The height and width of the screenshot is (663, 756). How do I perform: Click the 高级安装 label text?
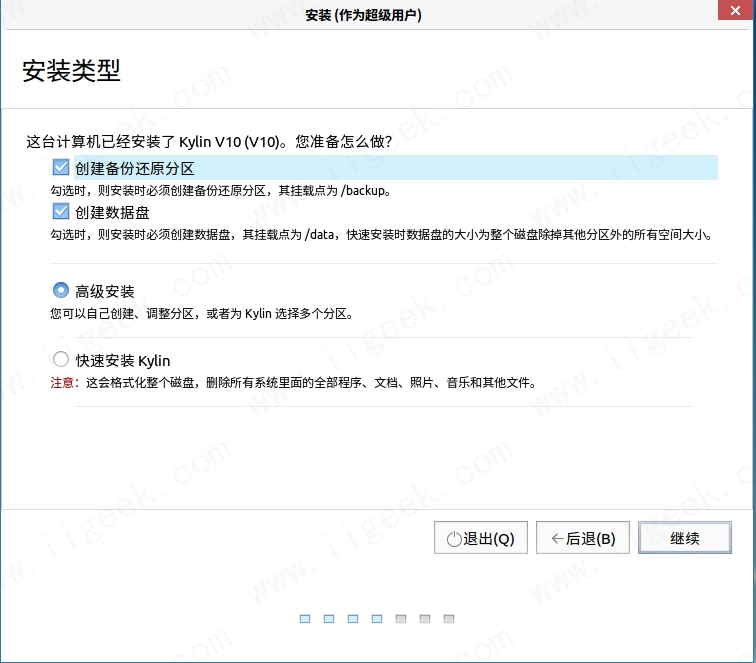105,291
